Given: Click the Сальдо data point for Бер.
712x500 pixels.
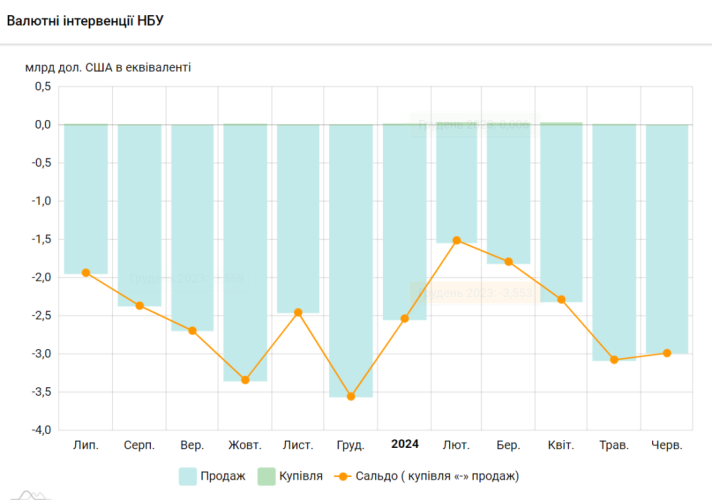Looking at the screenshot, I should pyautogui.click(x=509, y=262).
